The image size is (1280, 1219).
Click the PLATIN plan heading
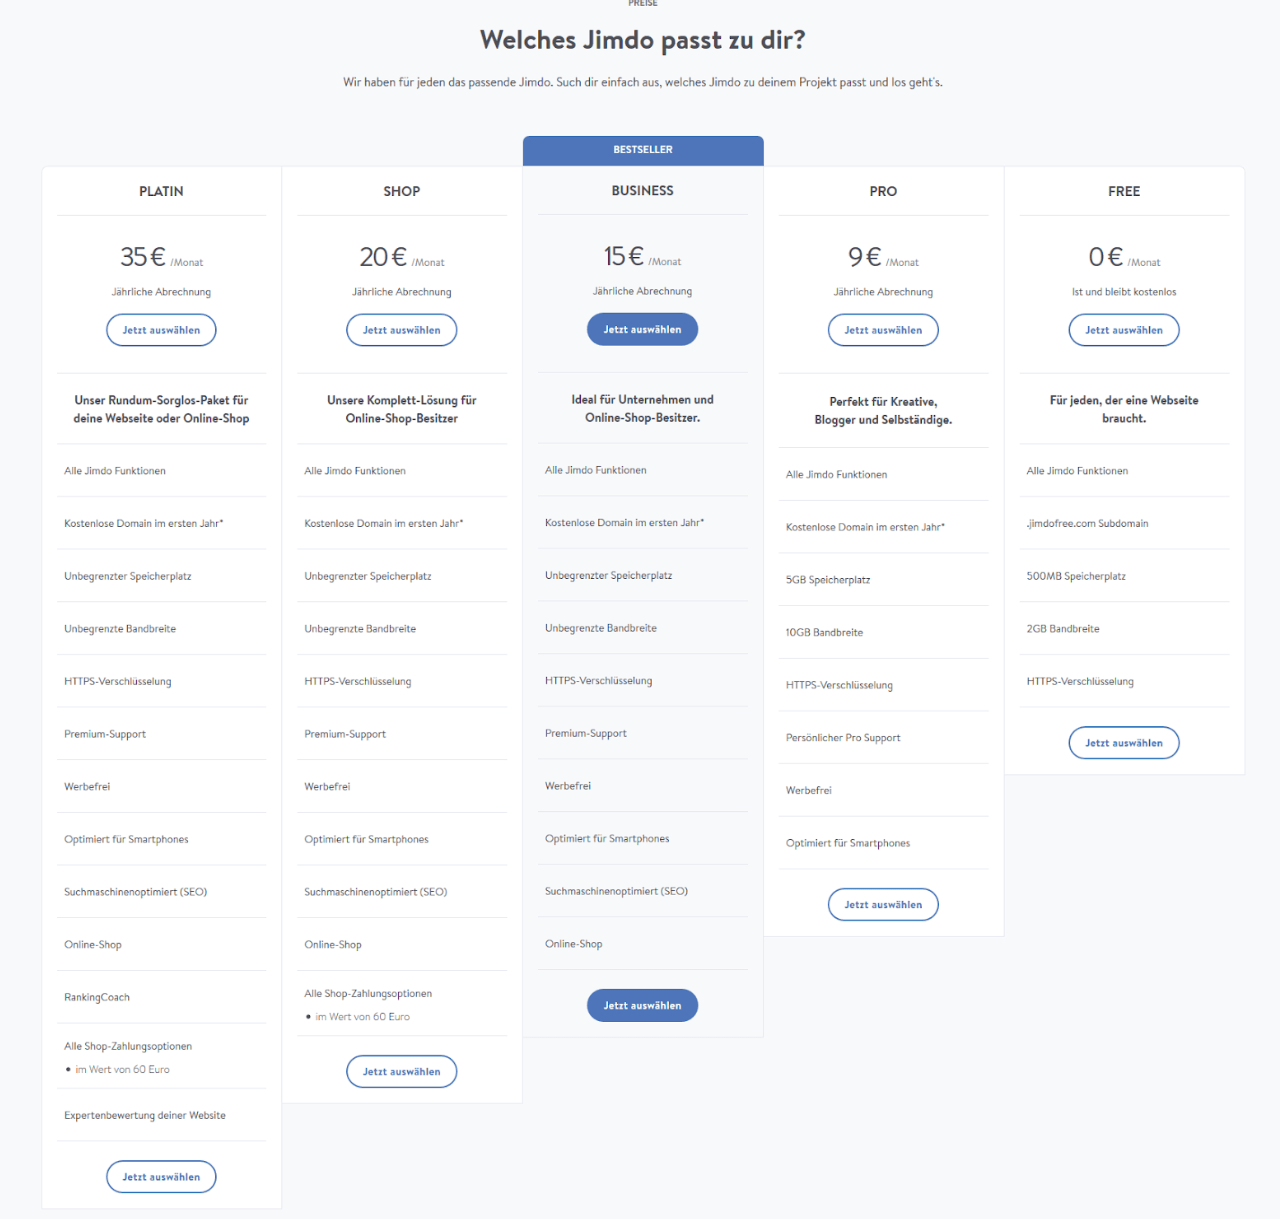coord(161,191)
